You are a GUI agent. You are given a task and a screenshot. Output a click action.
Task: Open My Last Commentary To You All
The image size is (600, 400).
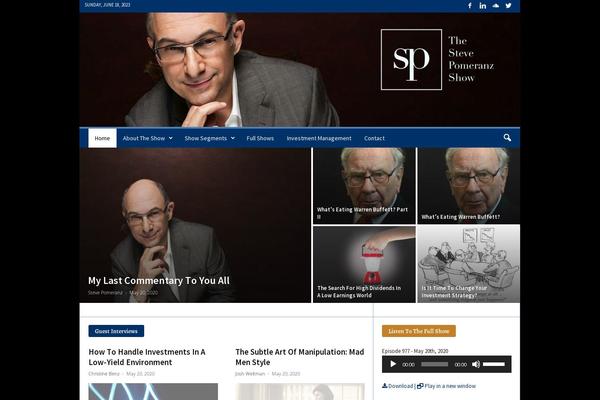(x=159, y=281)
